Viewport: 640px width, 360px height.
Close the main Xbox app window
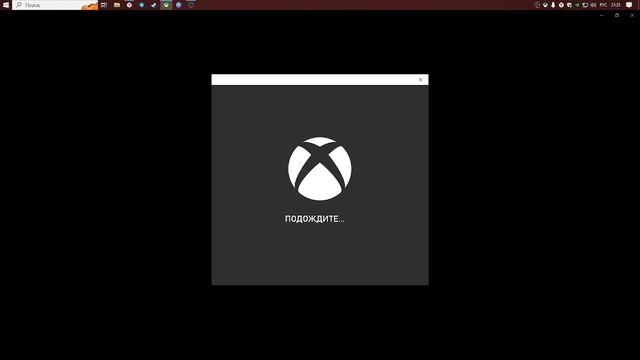pos(632,16)
